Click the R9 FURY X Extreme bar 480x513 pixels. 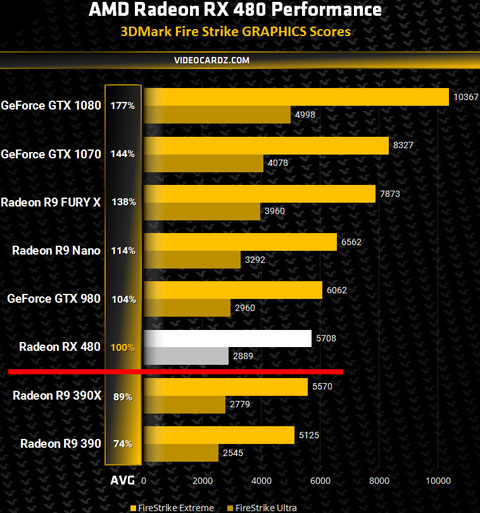point(260,194)
